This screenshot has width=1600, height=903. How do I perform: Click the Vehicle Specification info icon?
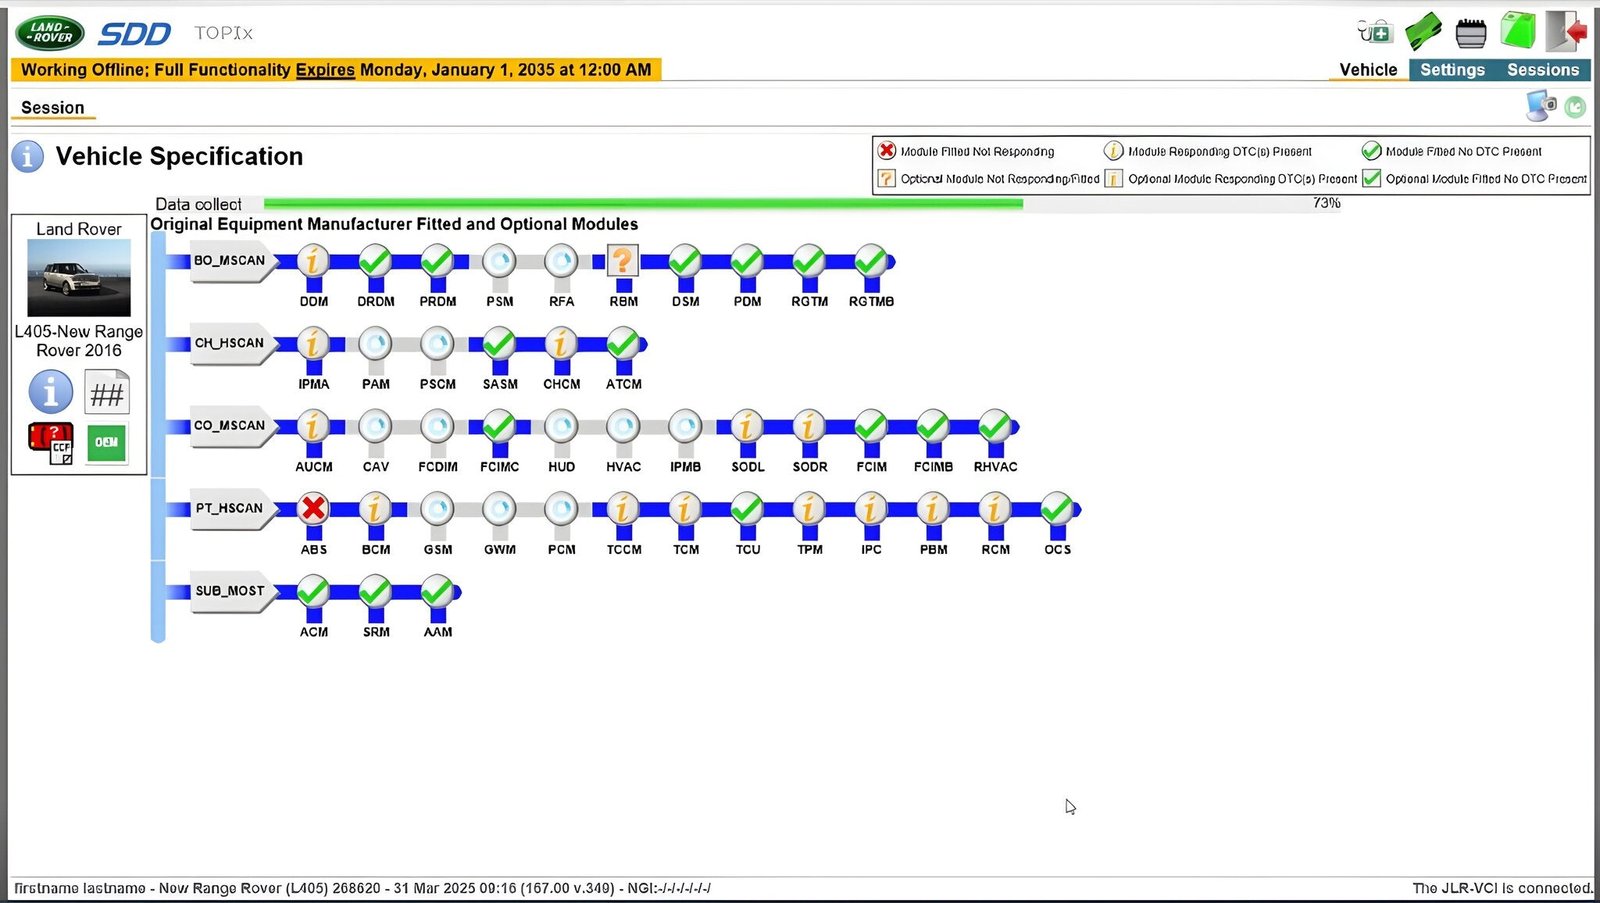click(x=27, y=156)
